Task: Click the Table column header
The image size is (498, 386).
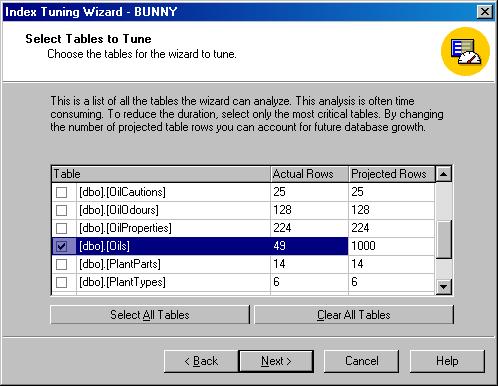Action: point(161,174)
